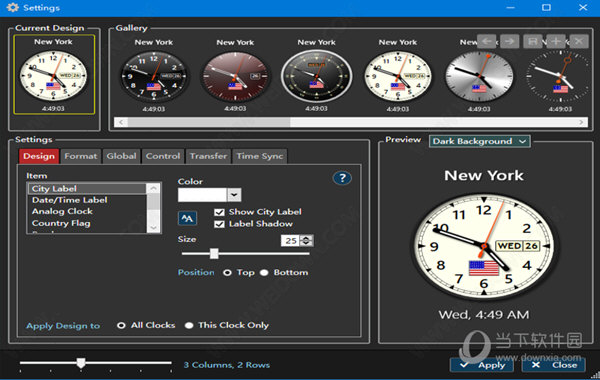Select Date/Time Label in the Item list

[x=87, y=200]
